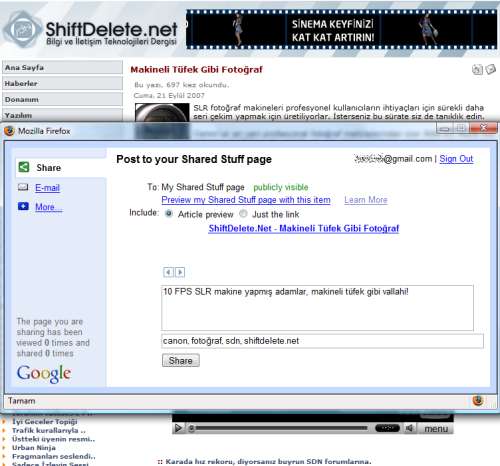Click the ShiftDelete.net logo
This screenshot has width=500, height=466.
point(89,31)
